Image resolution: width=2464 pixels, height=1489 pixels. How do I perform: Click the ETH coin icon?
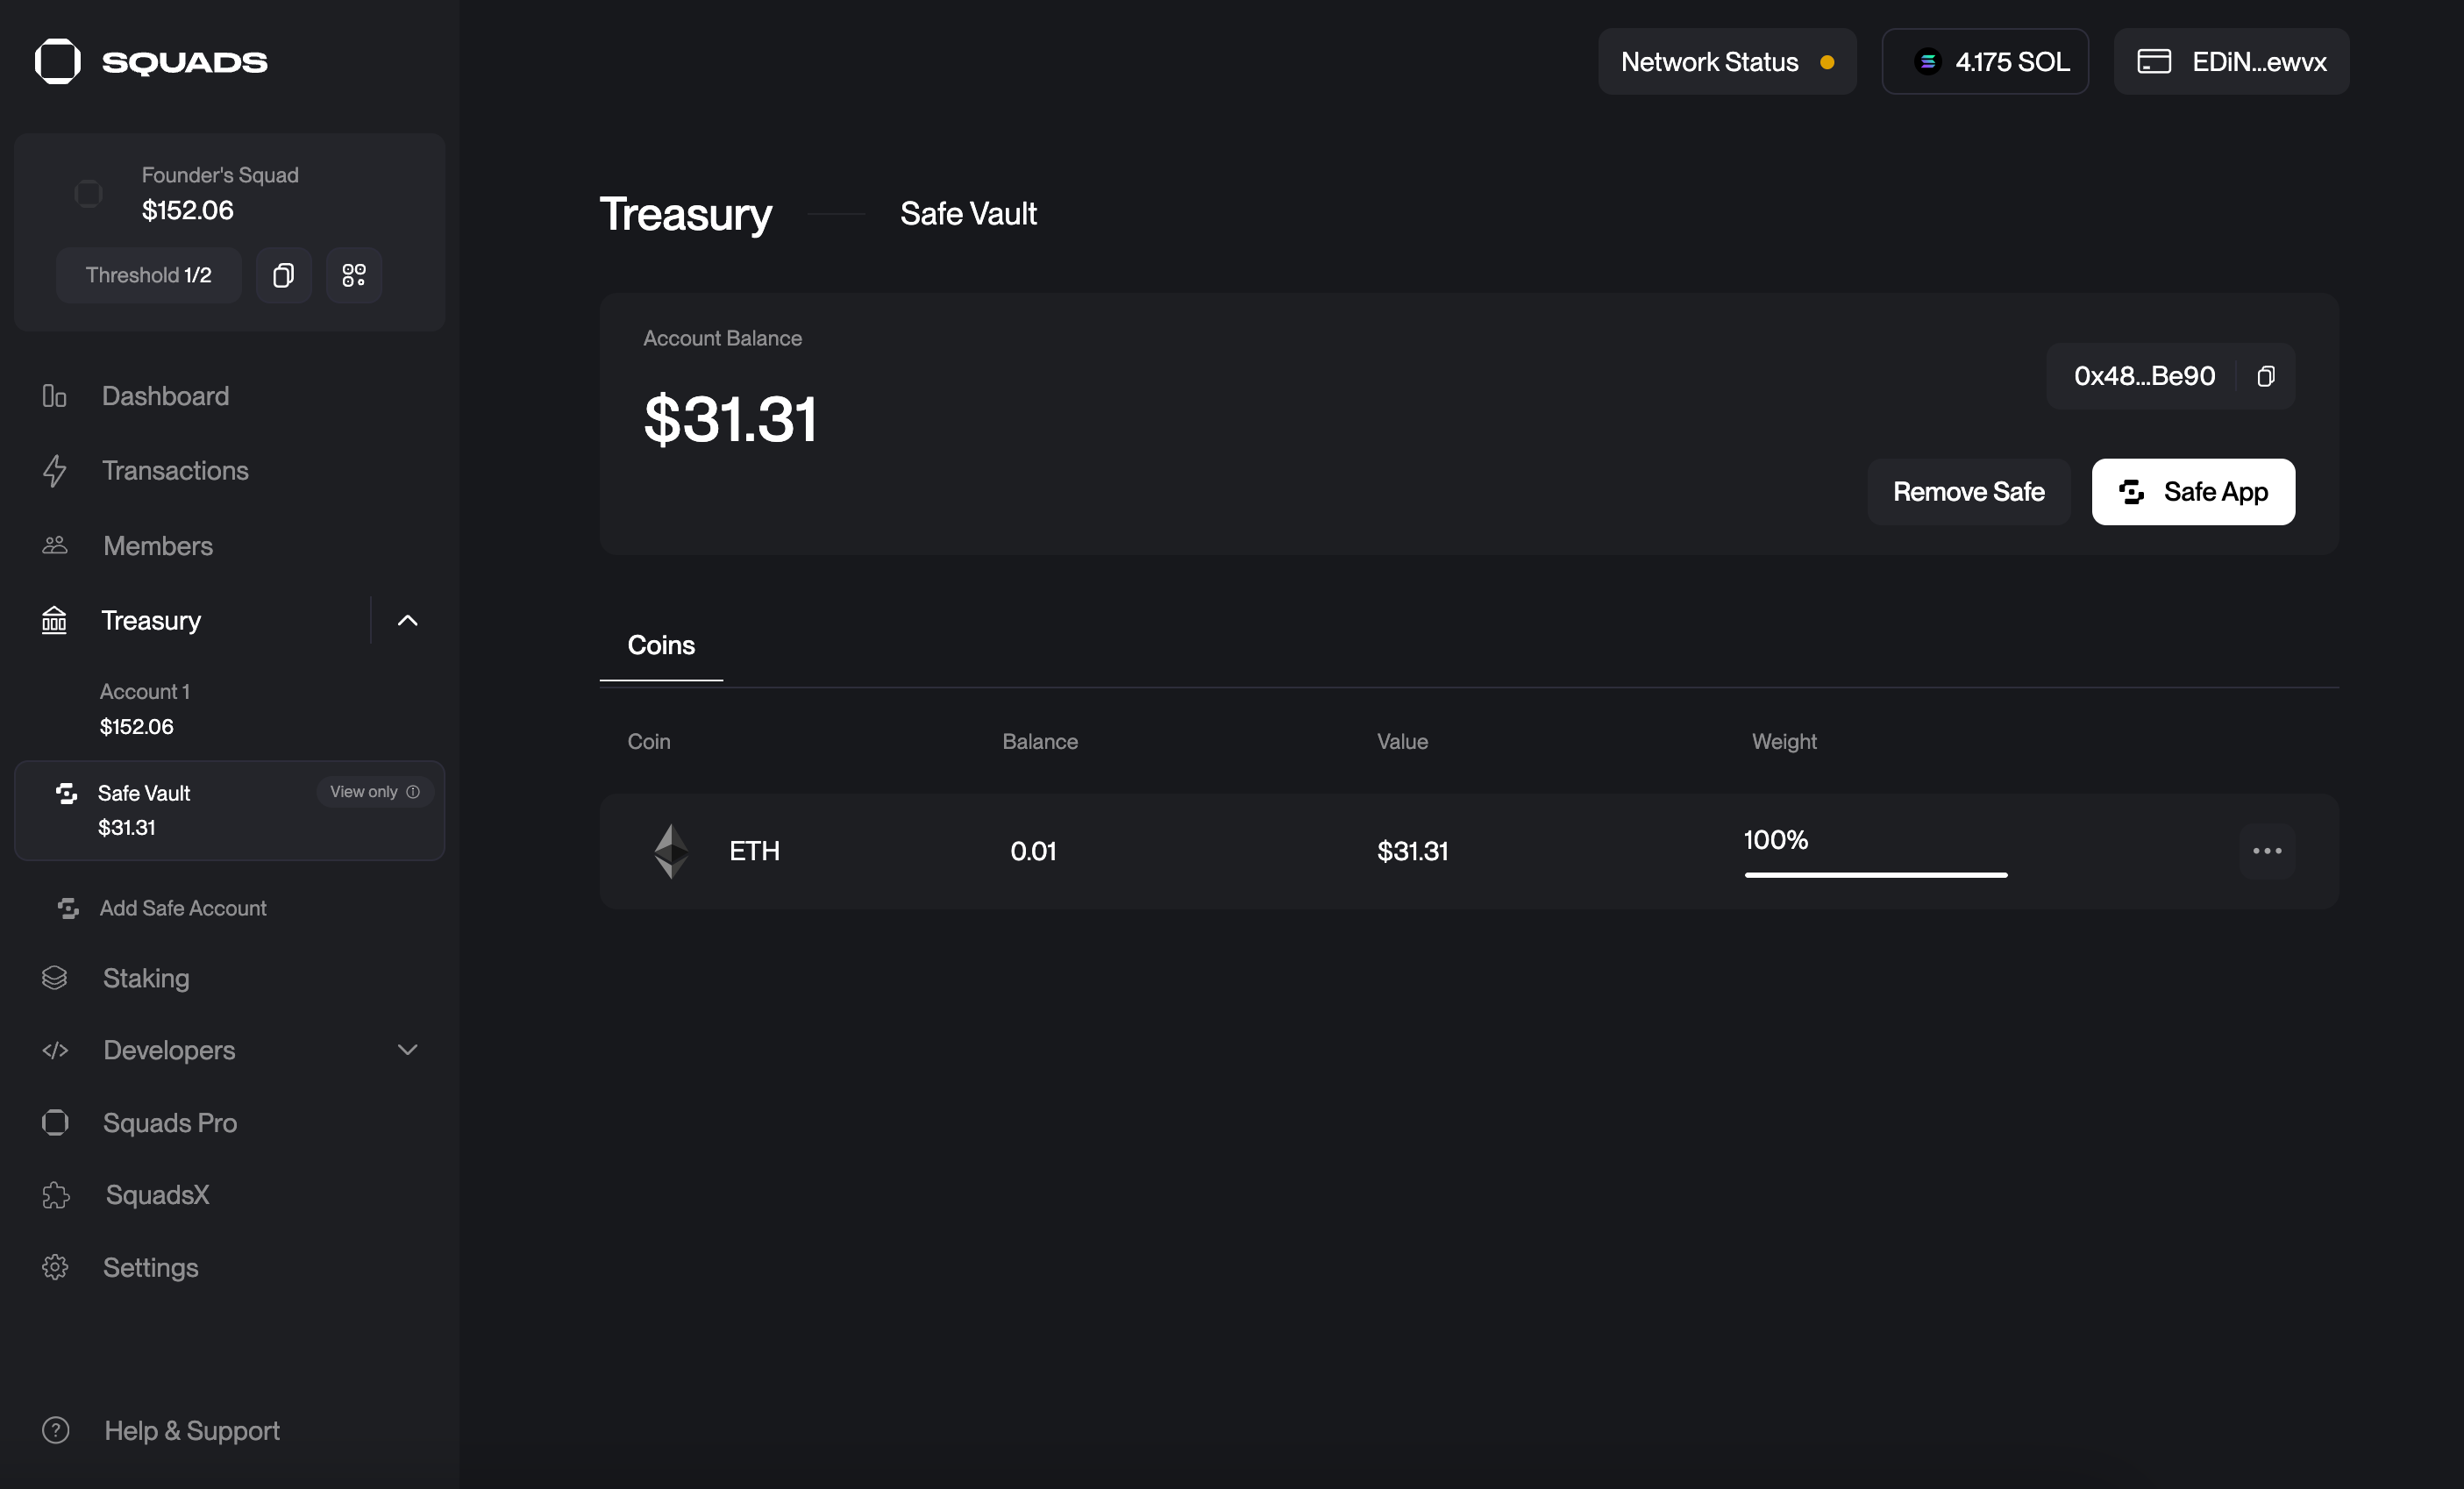point(671,851)
